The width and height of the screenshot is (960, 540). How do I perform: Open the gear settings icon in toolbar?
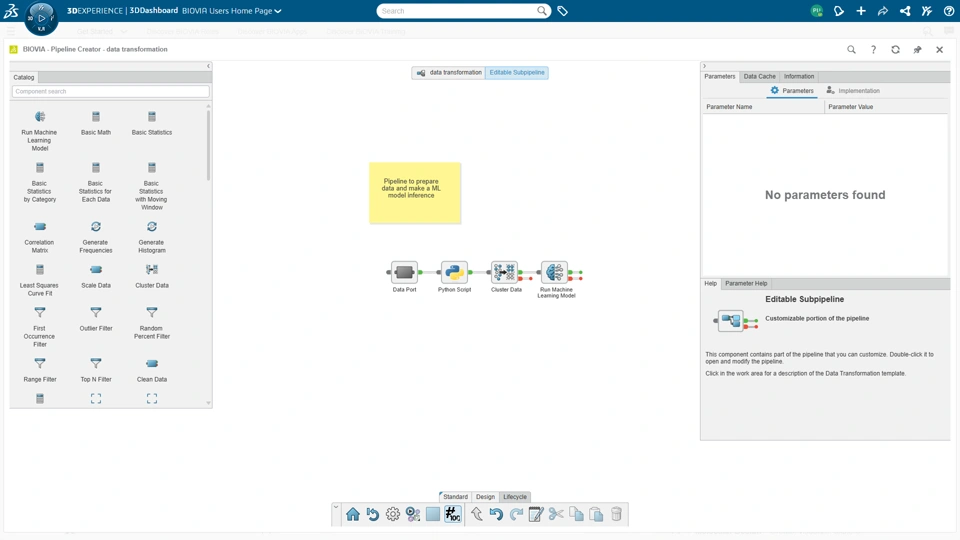392,514
